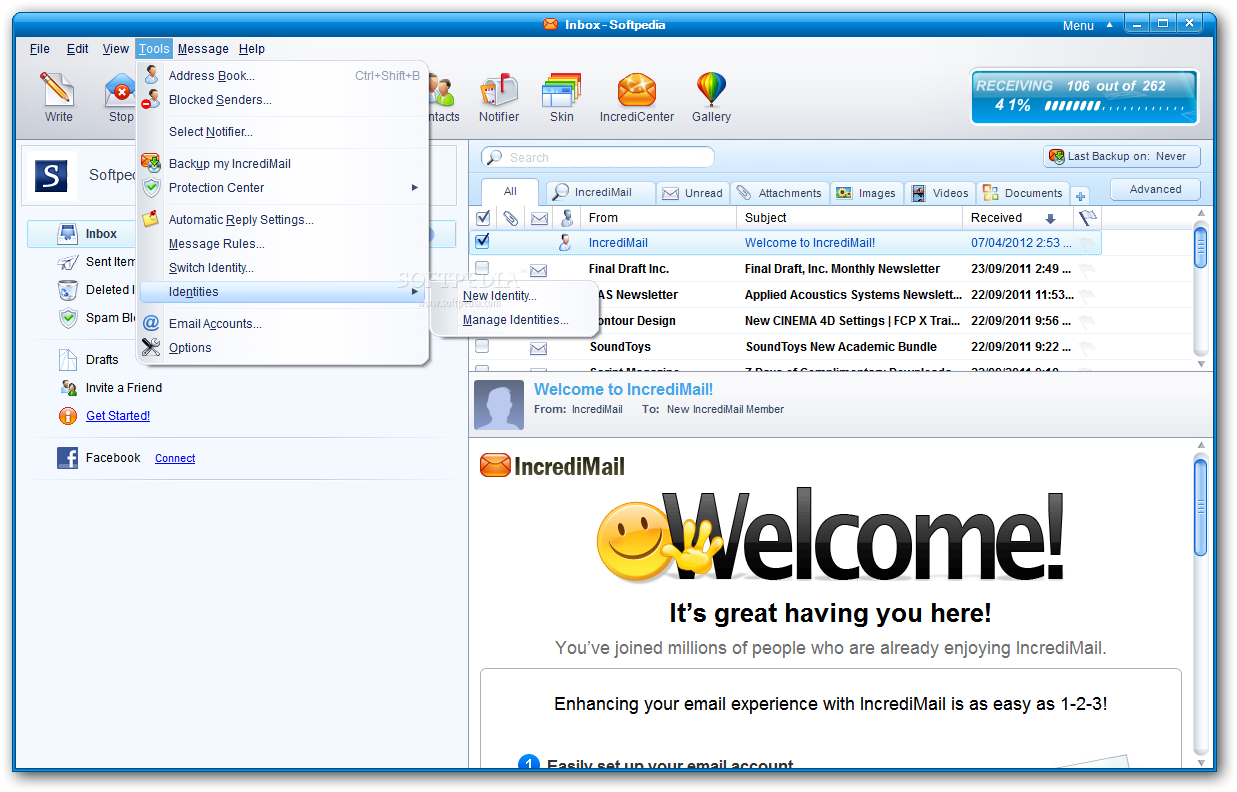1237x792 pixels.
Task: Open the Skin toolbar icon
Action: [561, 90]
